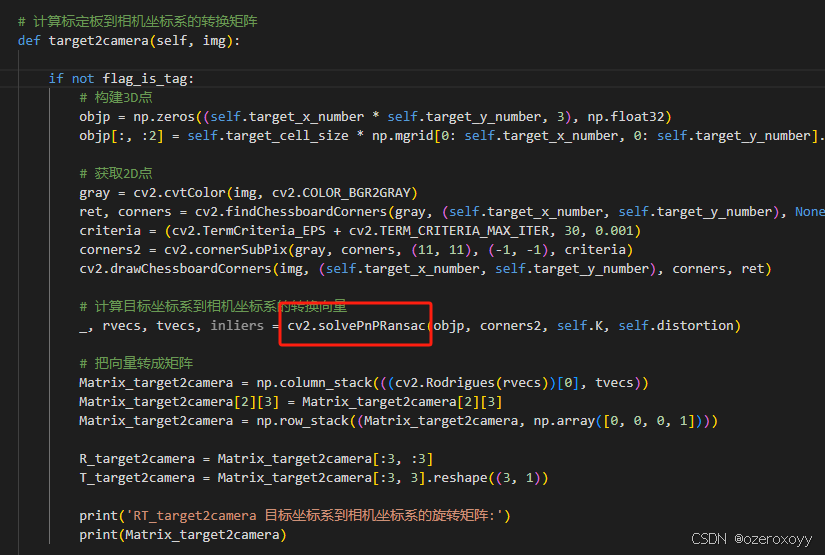Click np.column_stack call

pos(314,382)
